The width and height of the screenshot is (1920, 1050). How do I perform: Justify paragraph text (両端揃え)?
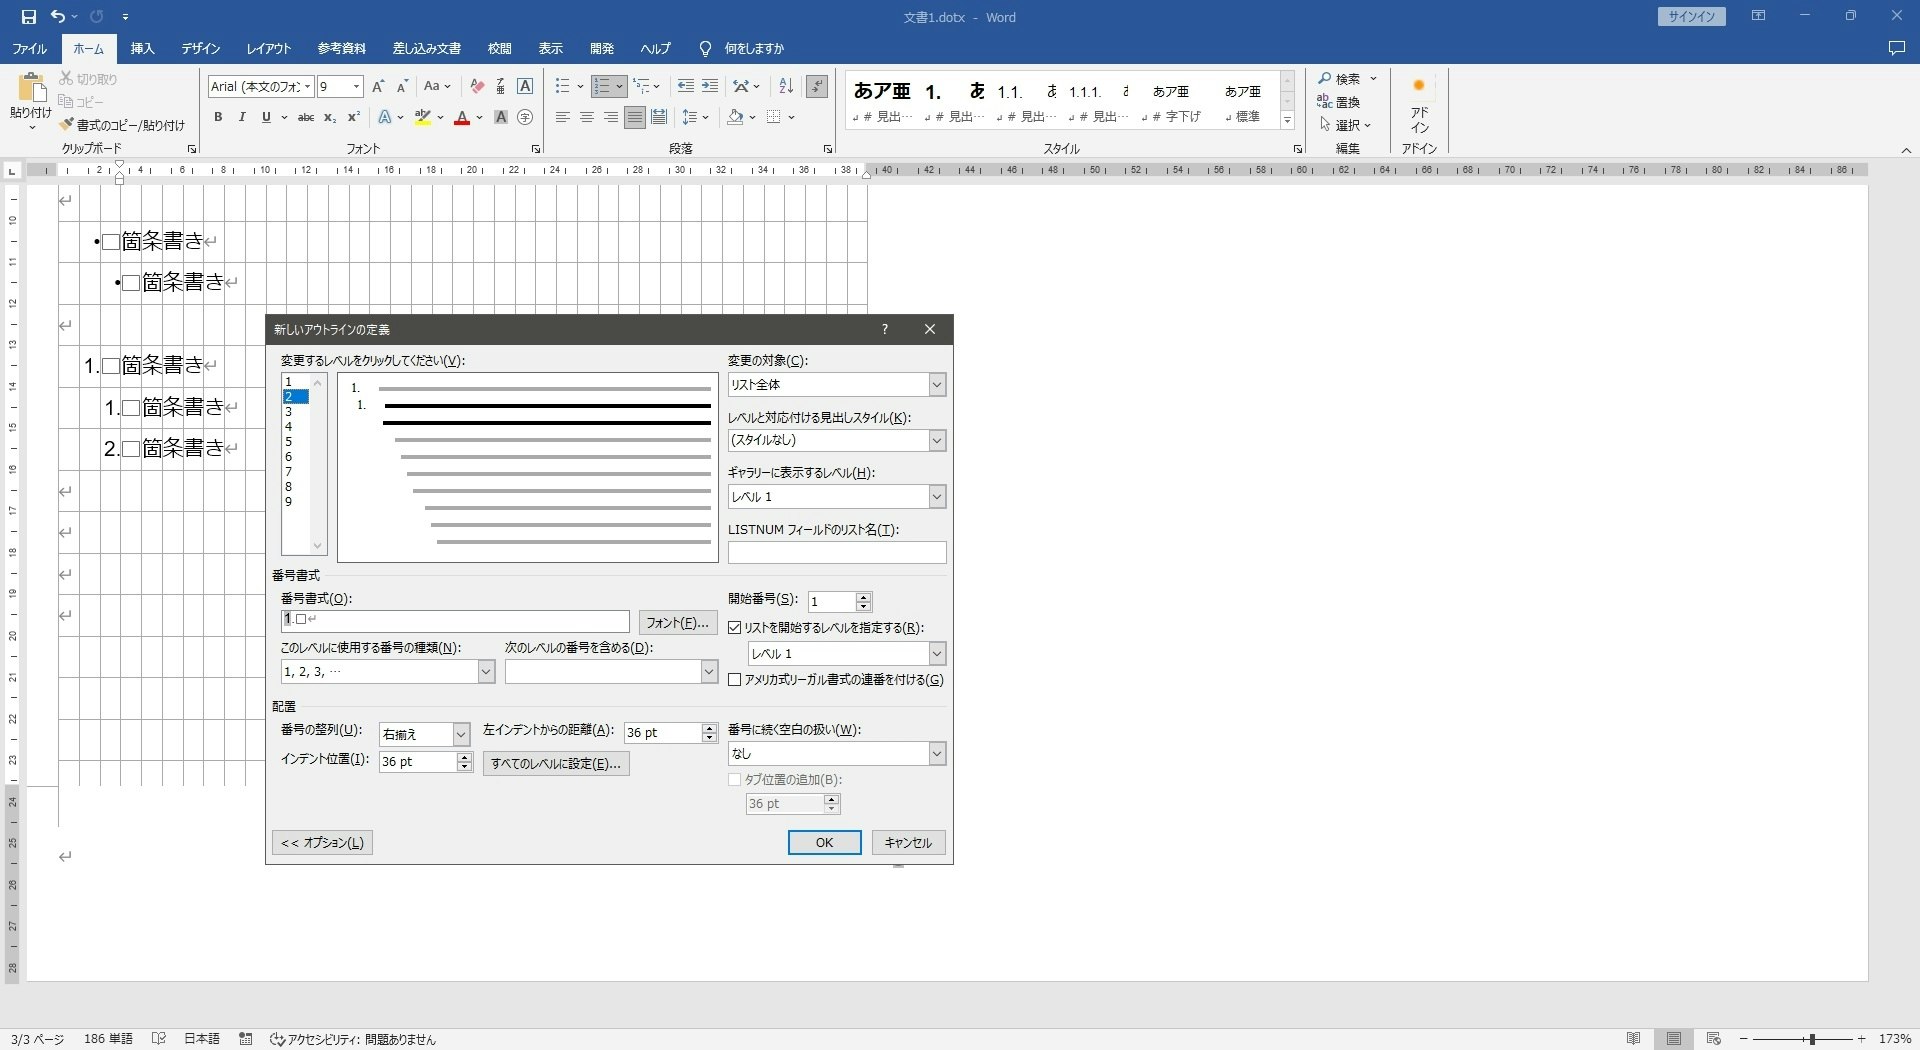(x=635, y=117)
